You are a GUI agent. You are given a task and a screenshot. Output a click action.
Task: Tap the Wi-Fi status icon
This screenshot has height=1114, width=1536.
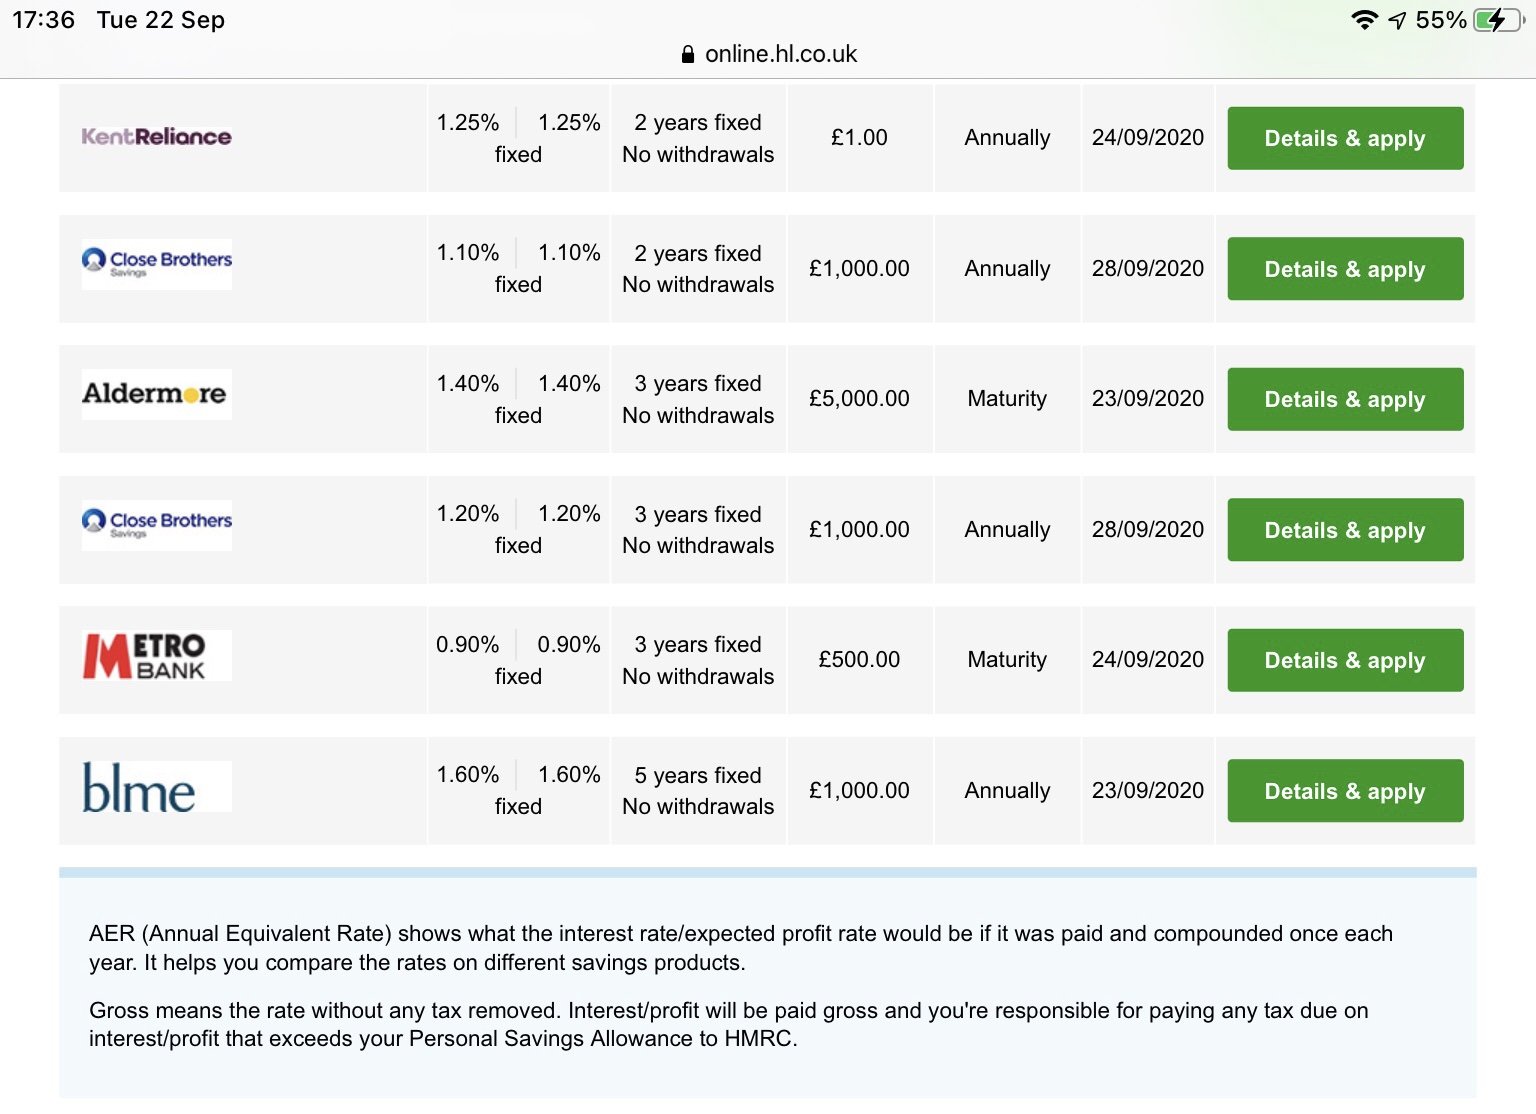coord(1363,20)
